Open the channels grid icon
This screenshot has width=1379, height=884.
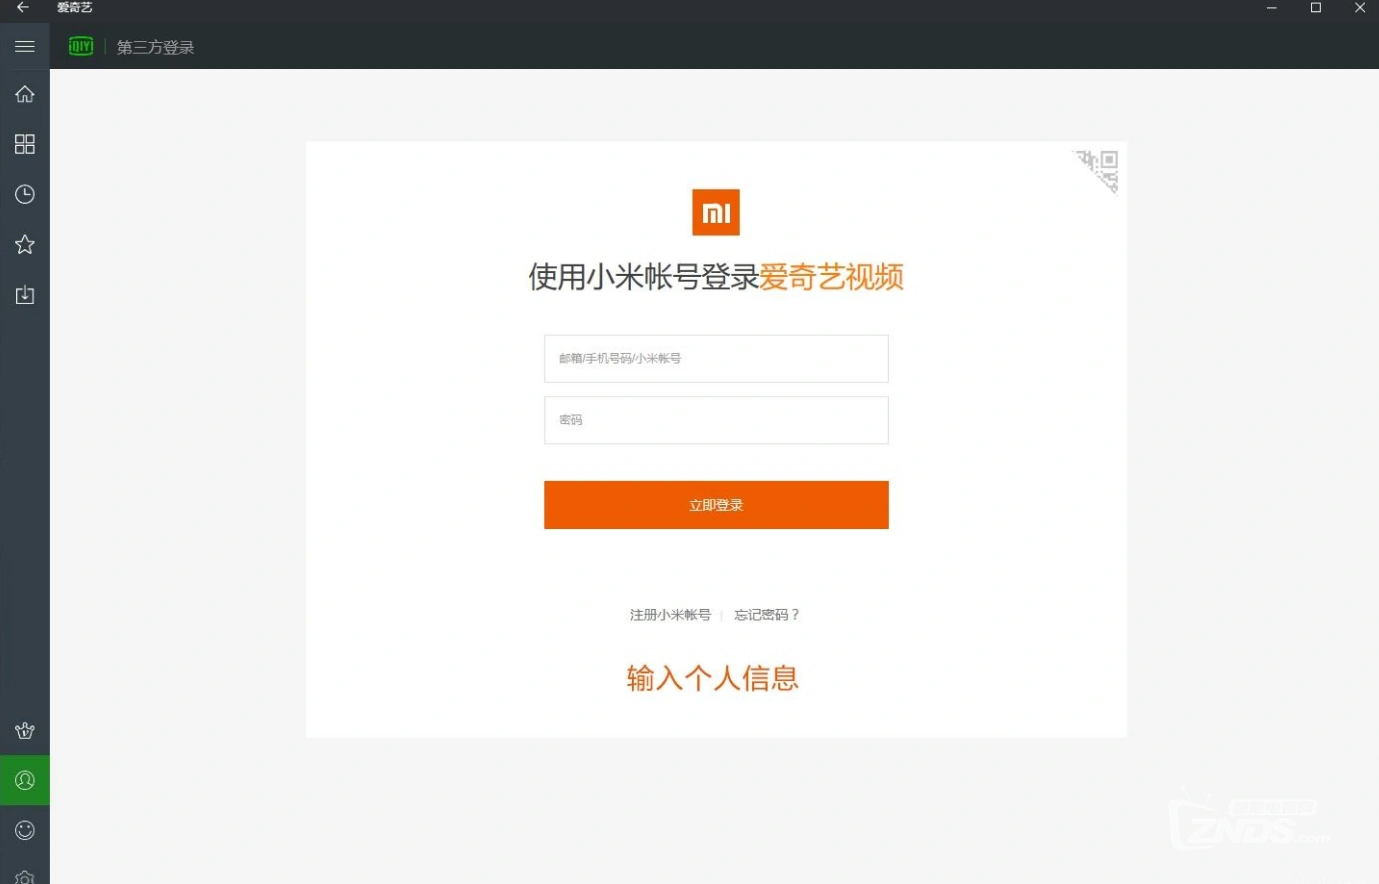tap(25, 144)
